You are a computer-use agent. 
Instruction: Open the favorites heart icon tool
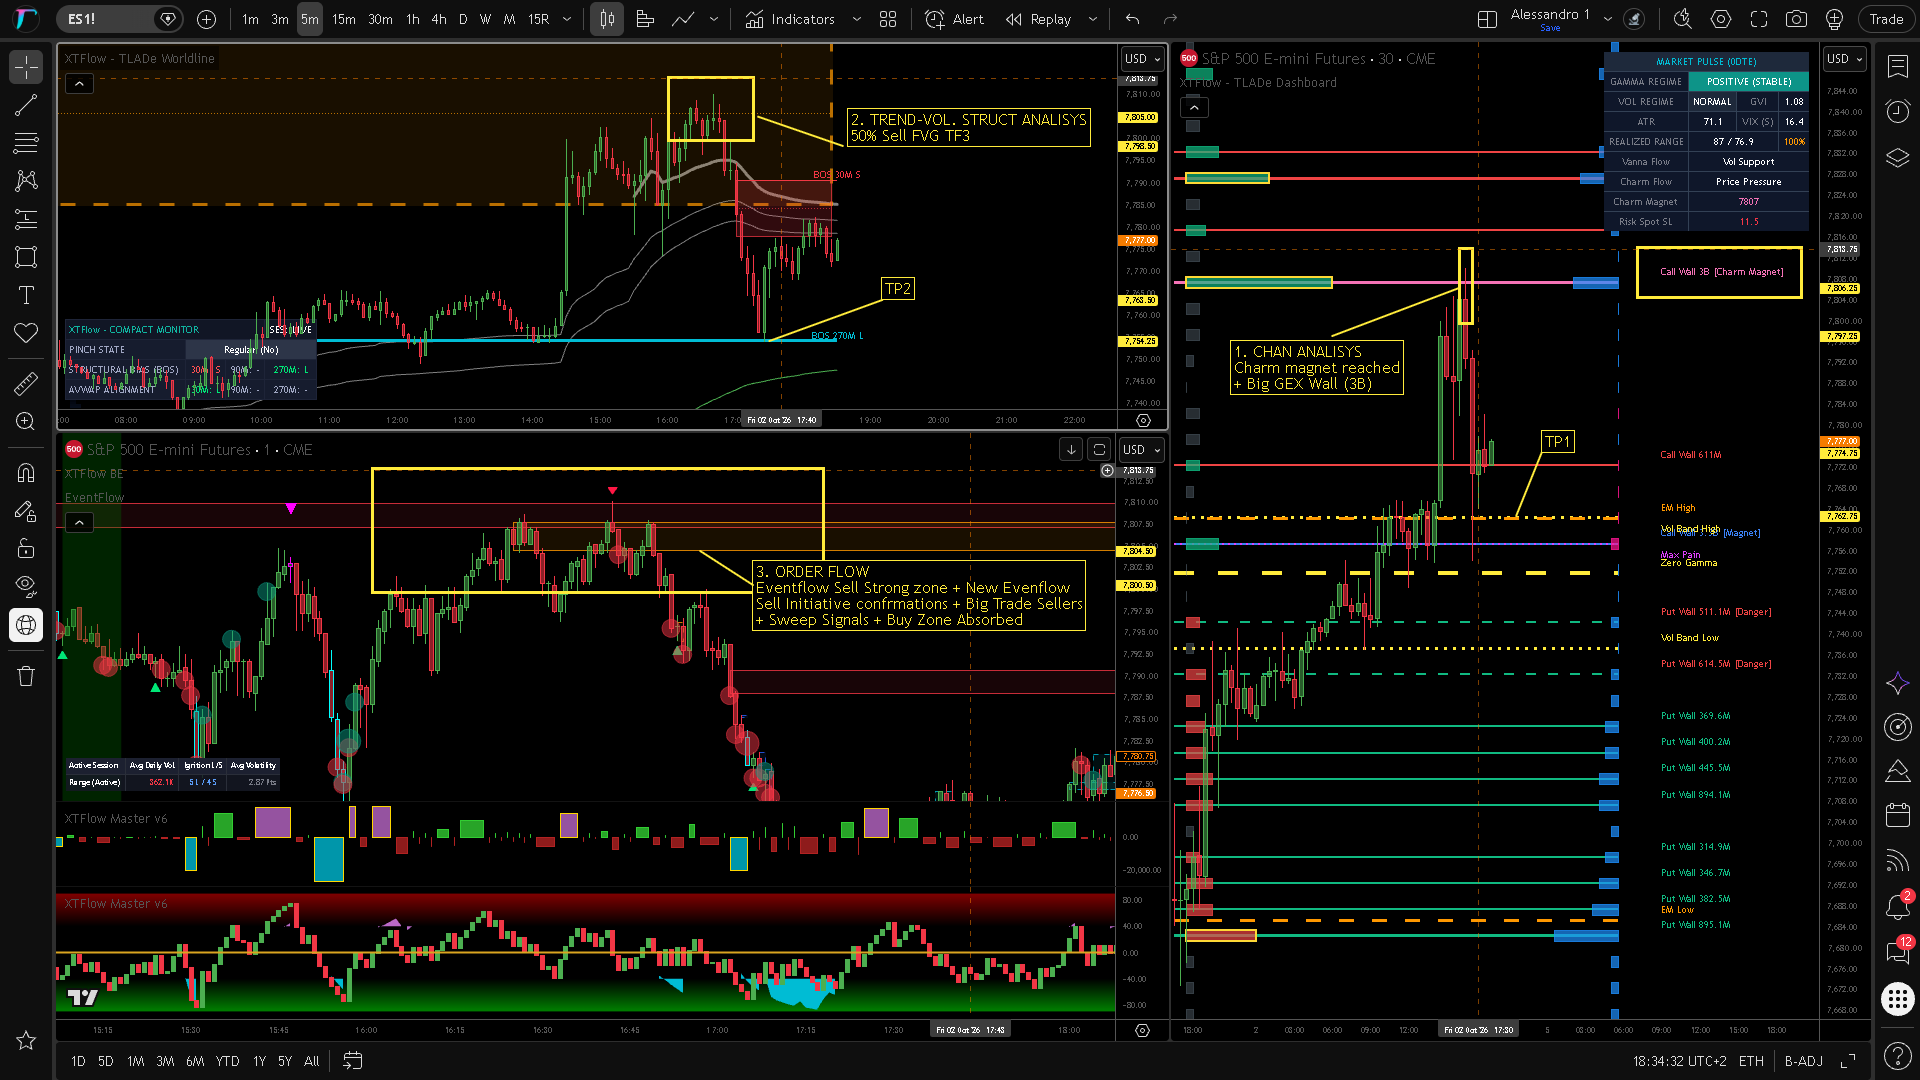26,333
